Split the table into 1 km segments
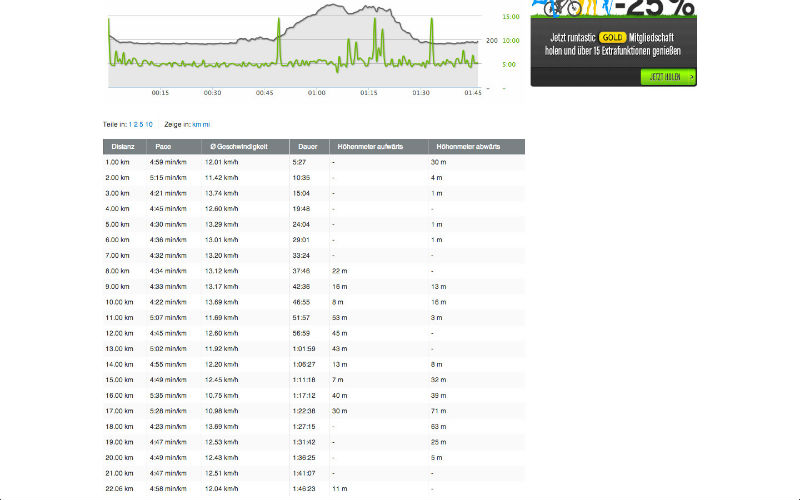The height and width of the screenshot is (500, 800). click(130, 124)
